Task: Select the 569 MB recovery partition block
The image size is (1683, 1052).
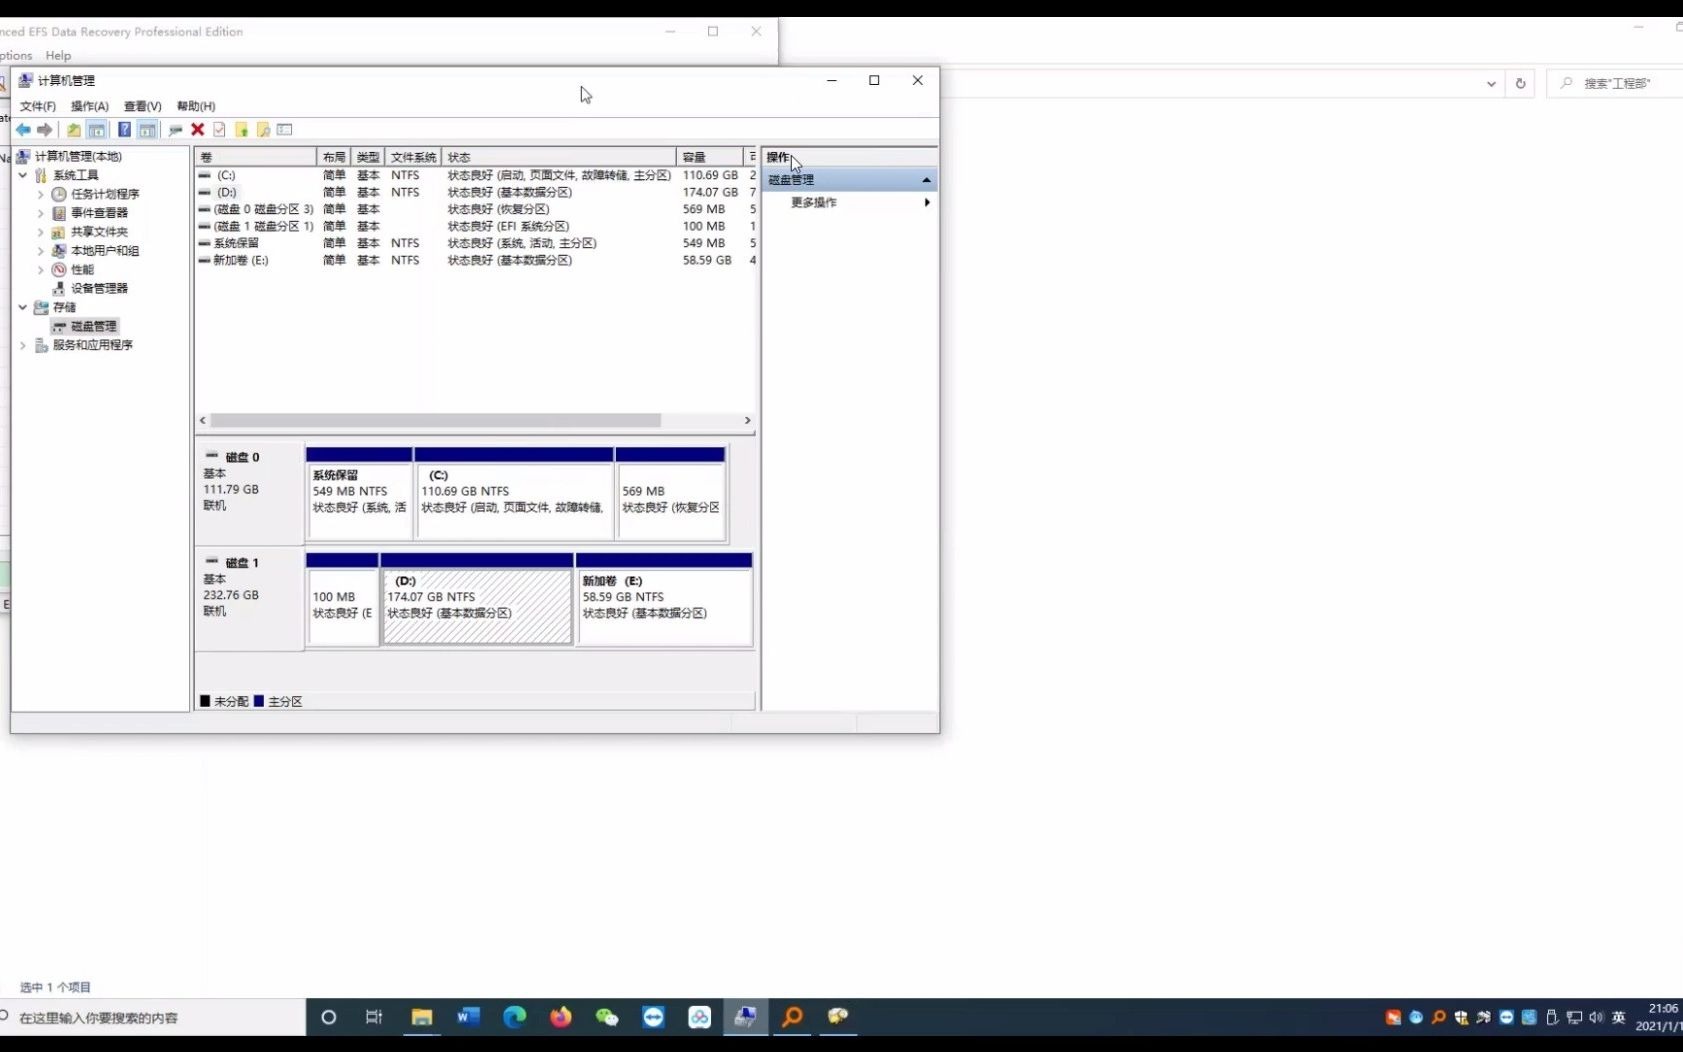Action: pyautogui.click(x=671, y=494)
